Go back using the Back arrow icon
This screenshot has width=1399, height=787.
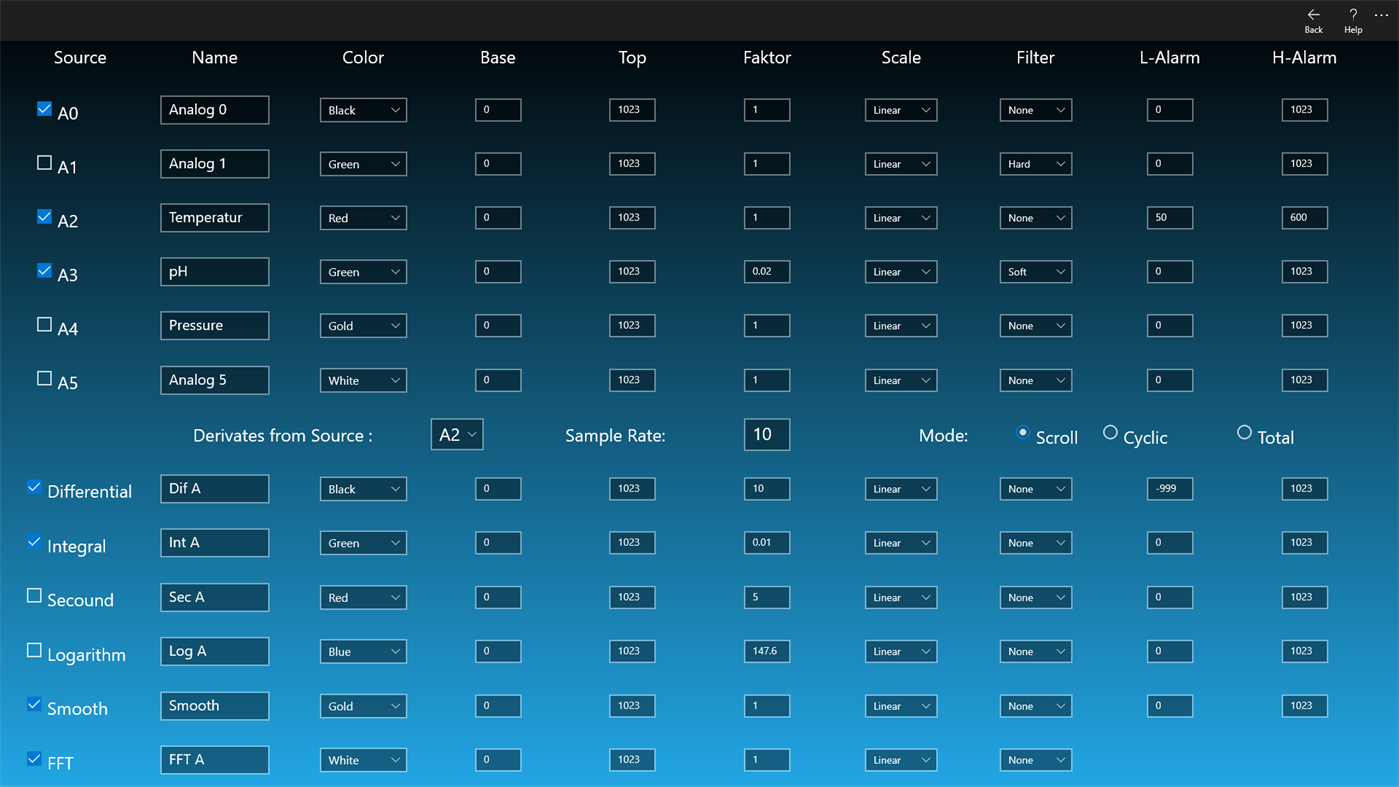[x=1313, y=15]
